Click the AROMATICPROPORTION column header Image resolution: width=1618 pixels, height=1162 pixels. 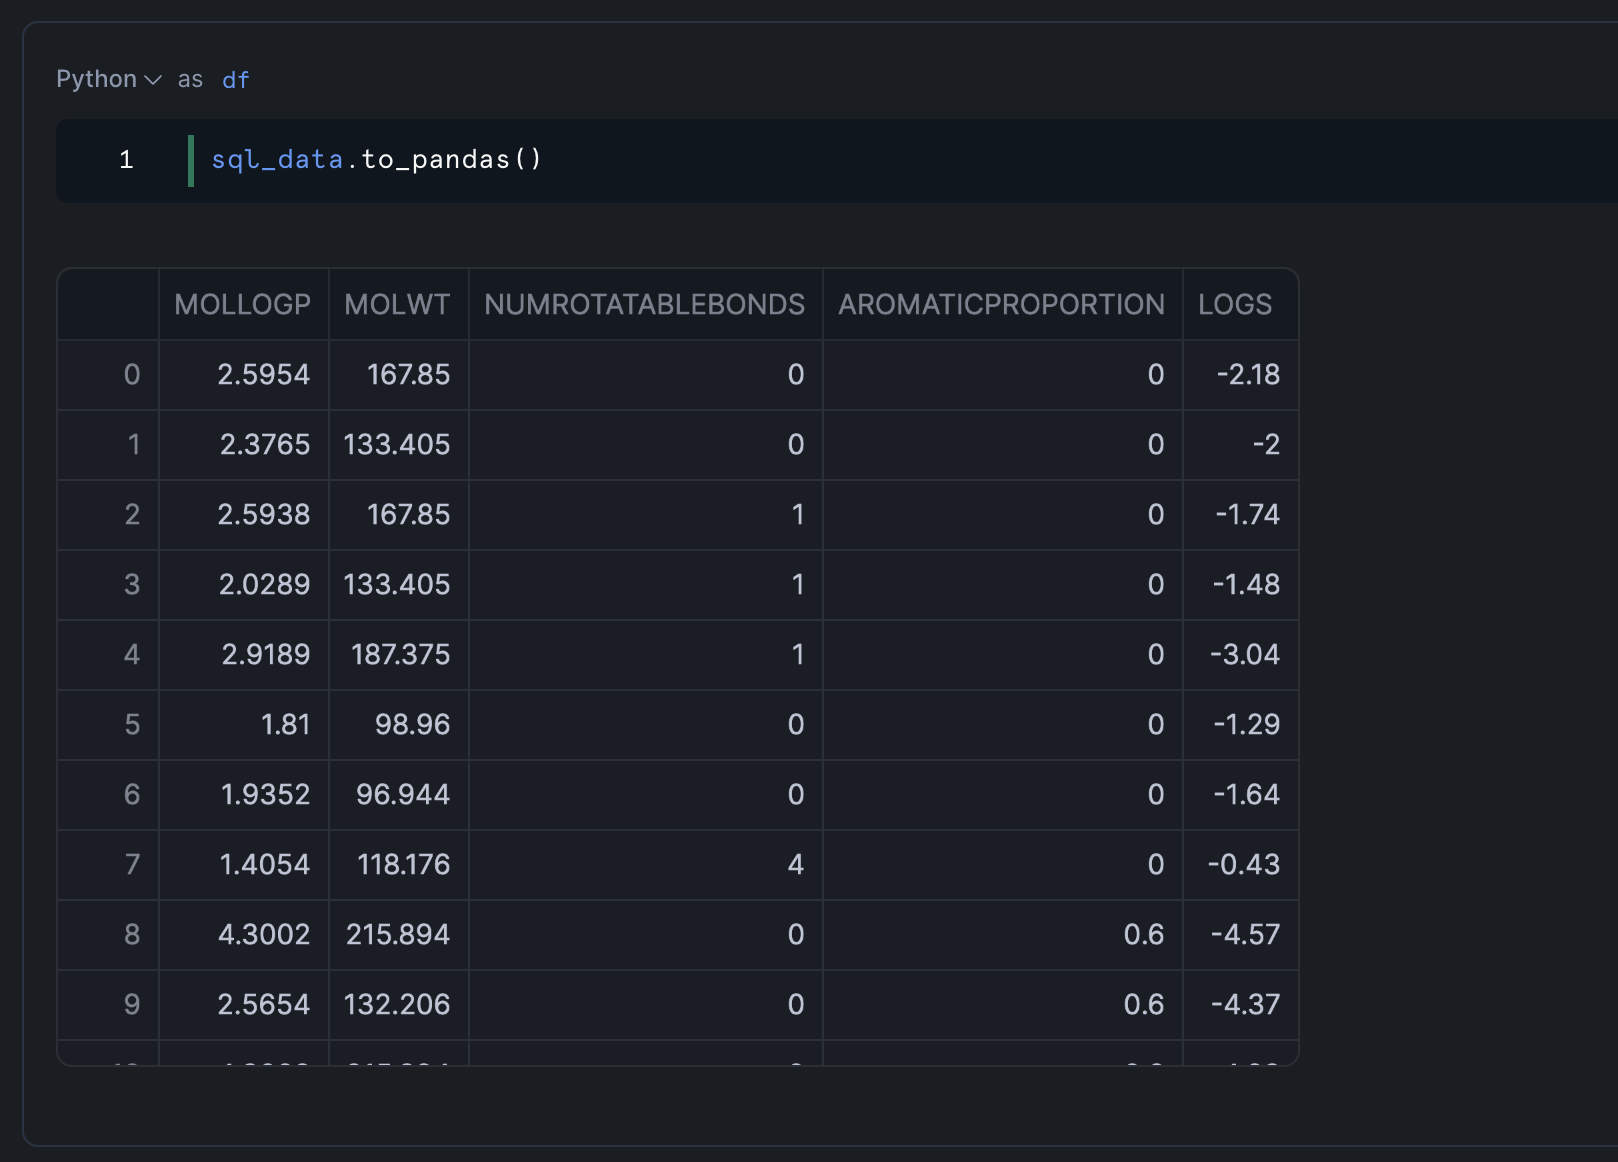(x=1001, y=304)
